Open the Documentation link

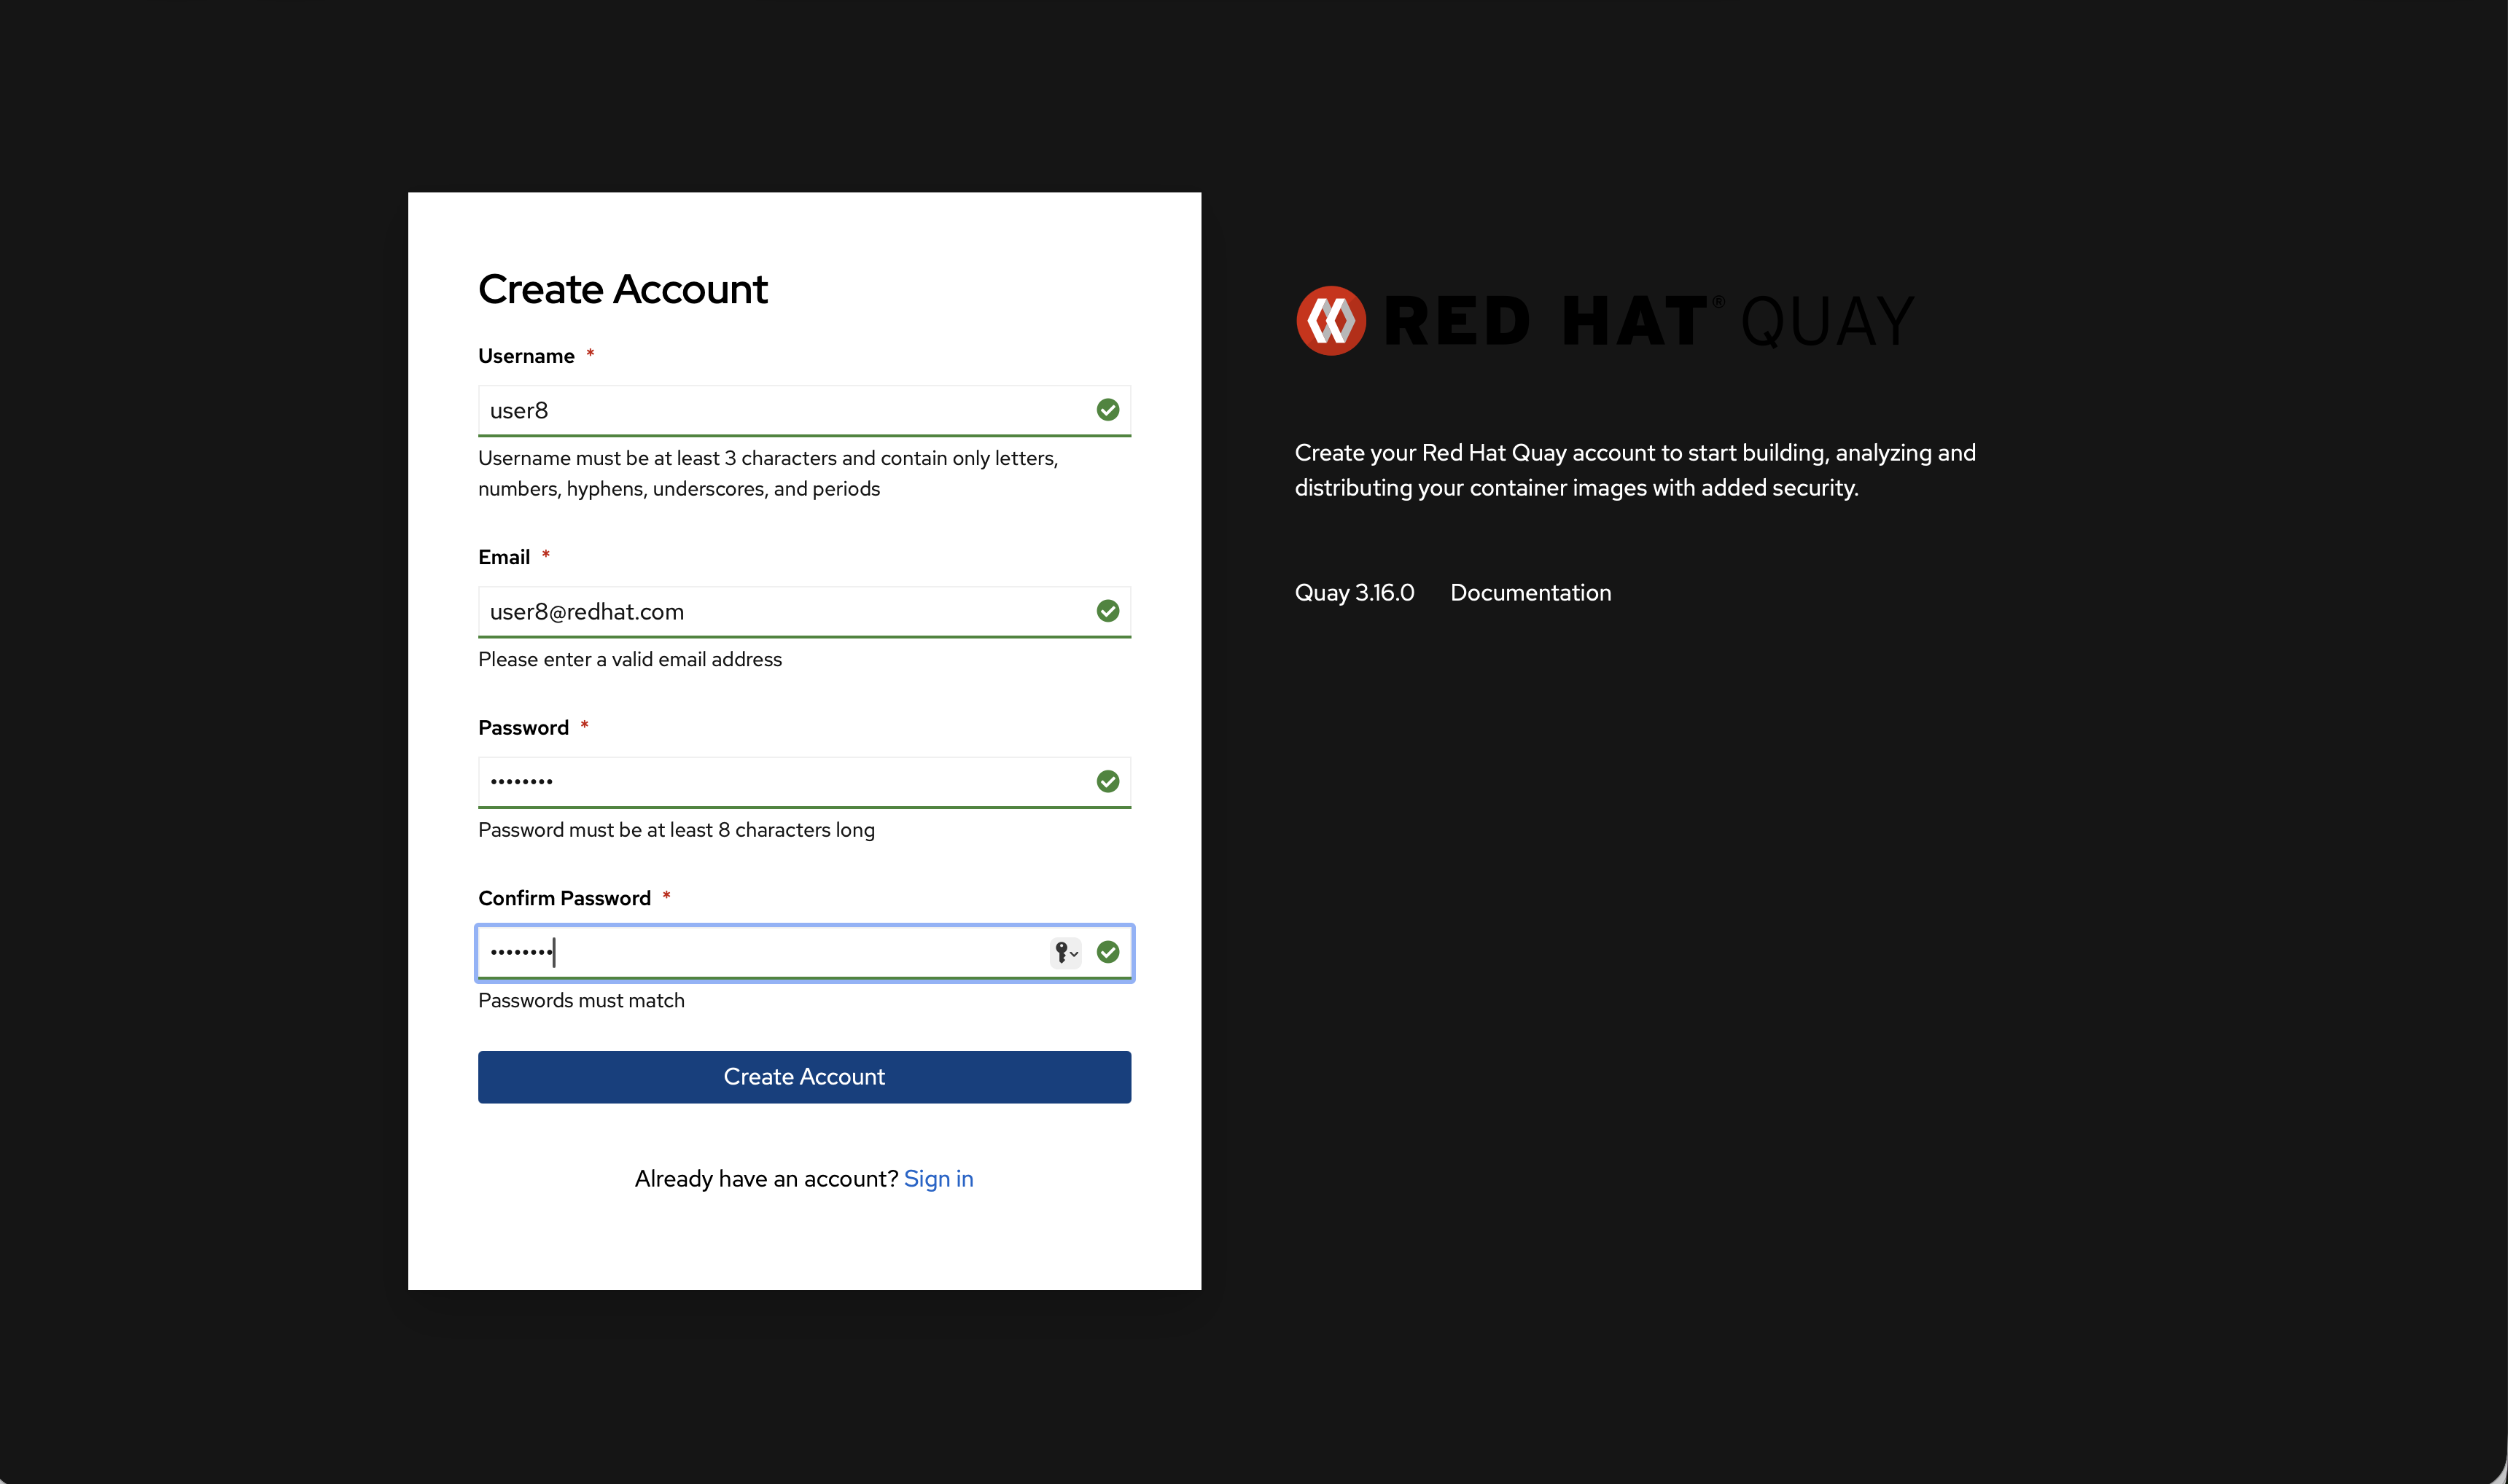[1530, 592]
